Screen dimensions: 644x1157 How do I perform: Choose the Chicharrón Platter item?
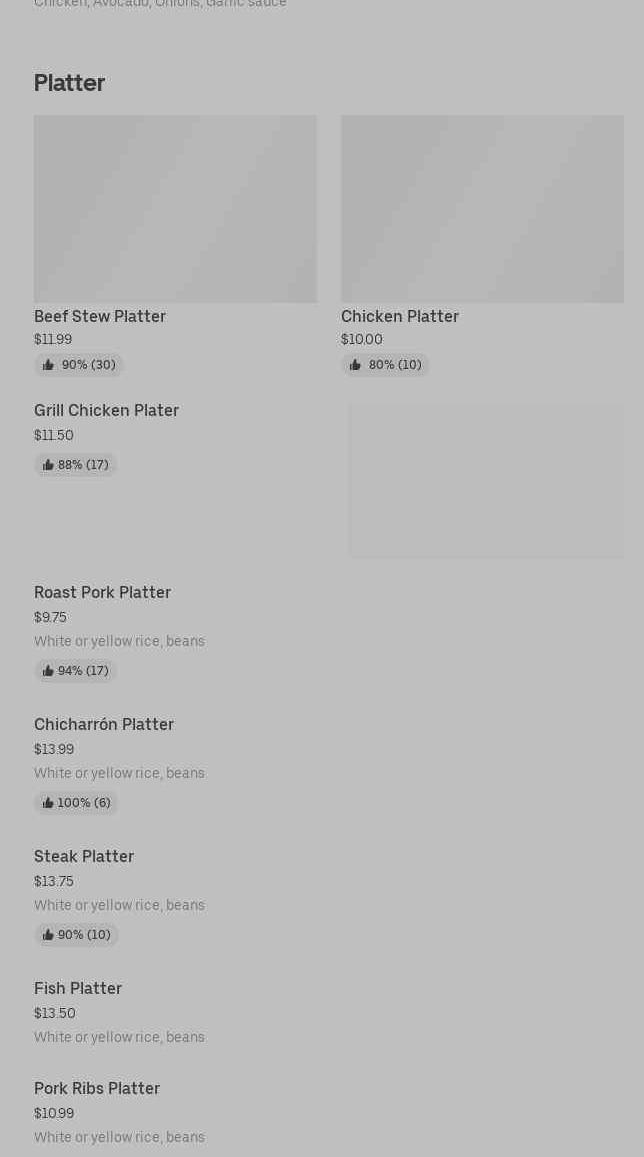click(x=104, y=725)
